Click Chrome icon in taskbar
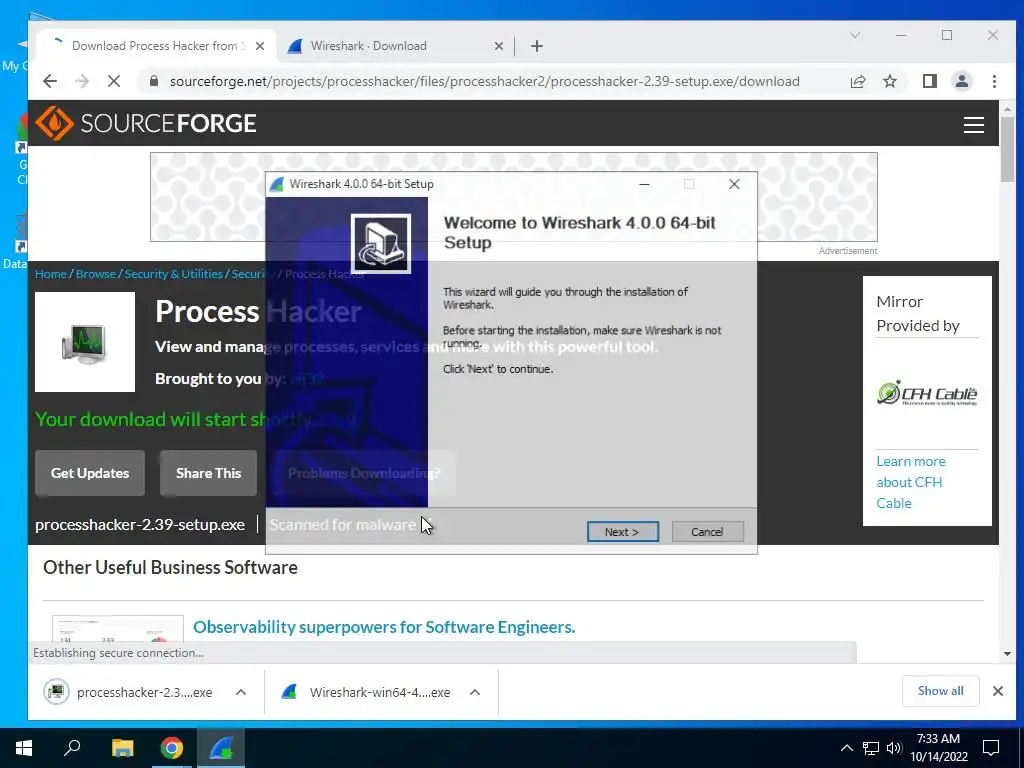 [172, 748]
